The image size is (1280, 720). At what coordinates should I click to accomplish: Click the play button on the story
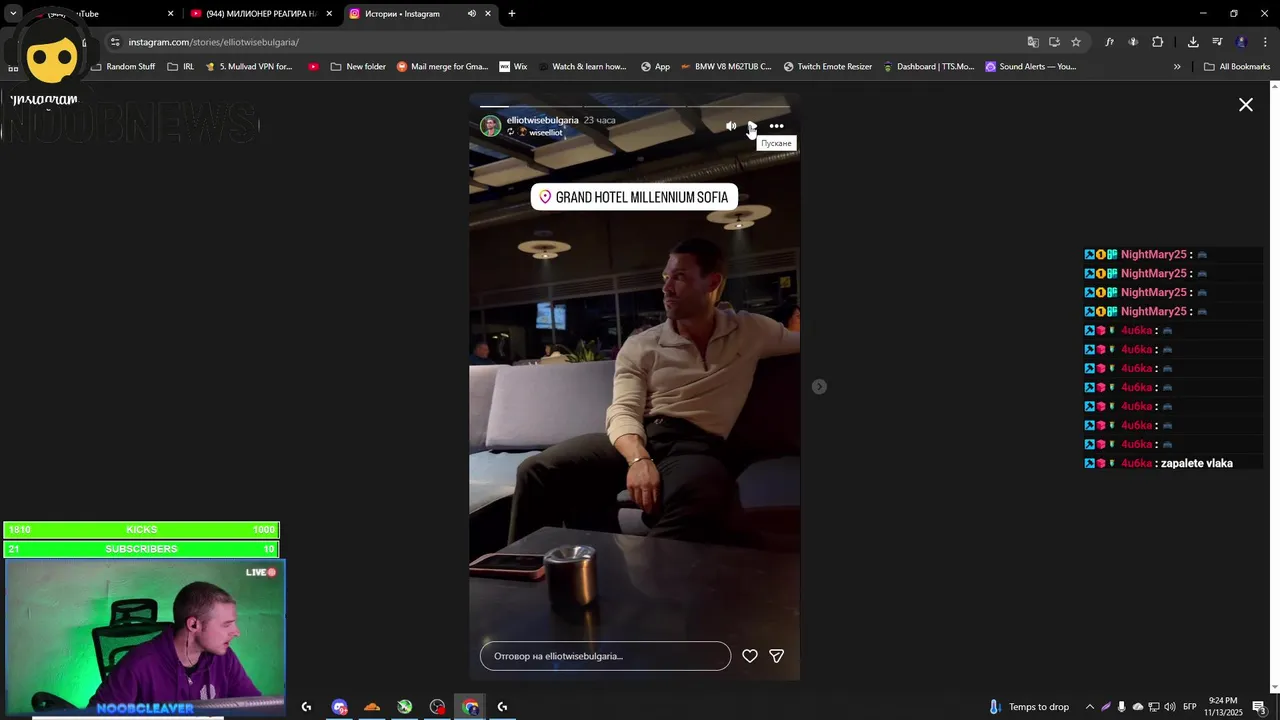[752, 126]
